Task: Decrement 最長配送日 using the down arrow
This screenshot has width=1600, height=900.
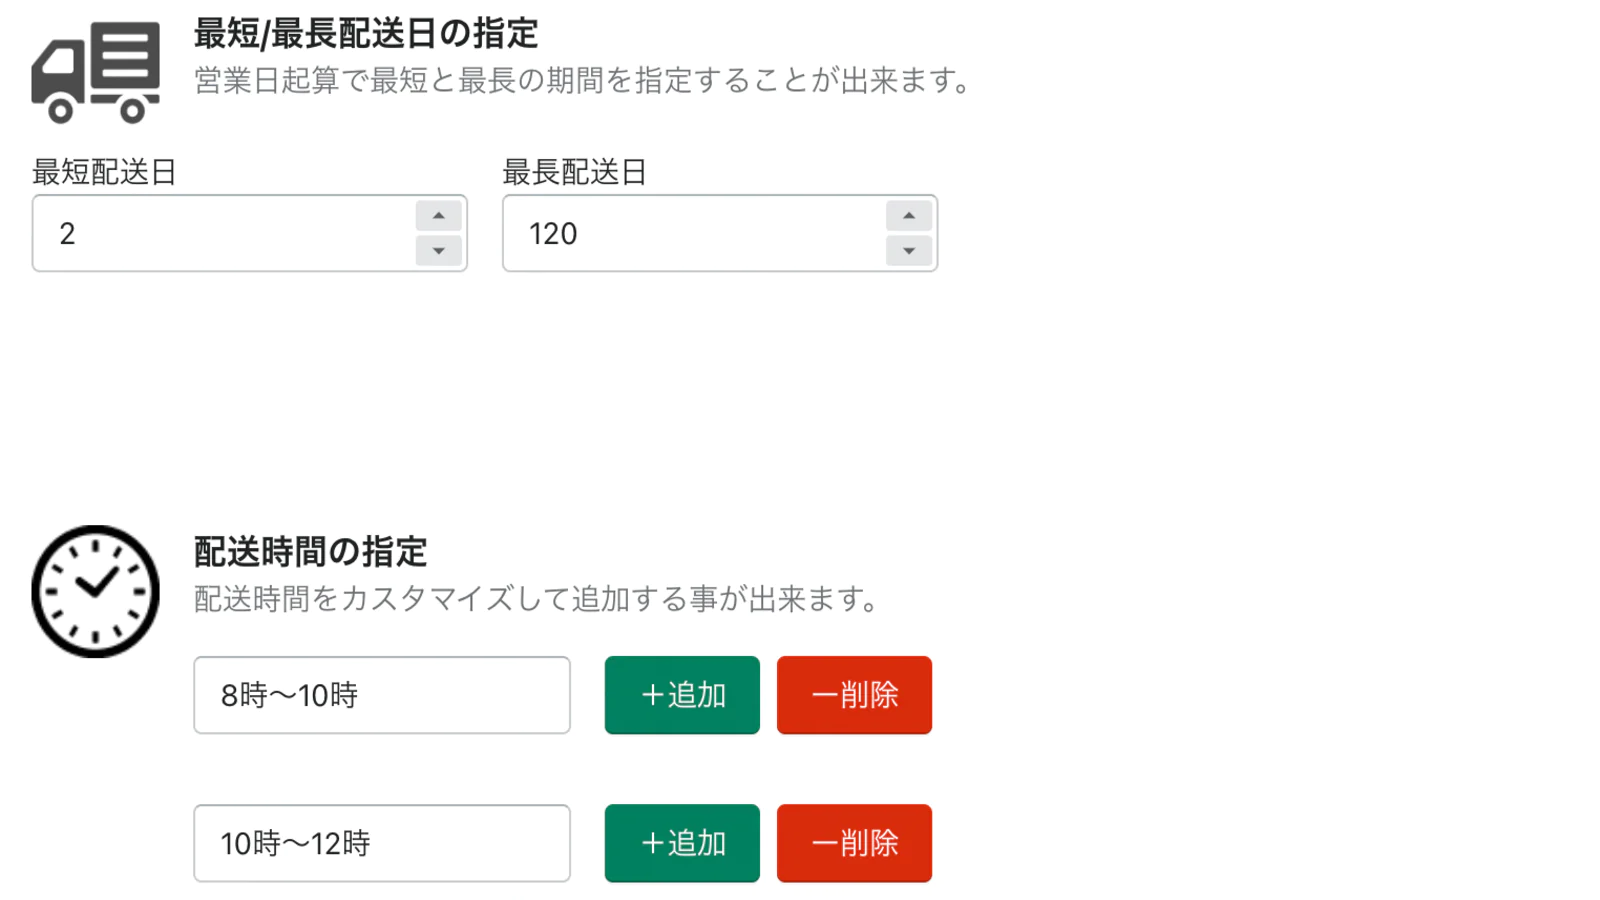Action: pyautogui.click(x=908, y=251)
